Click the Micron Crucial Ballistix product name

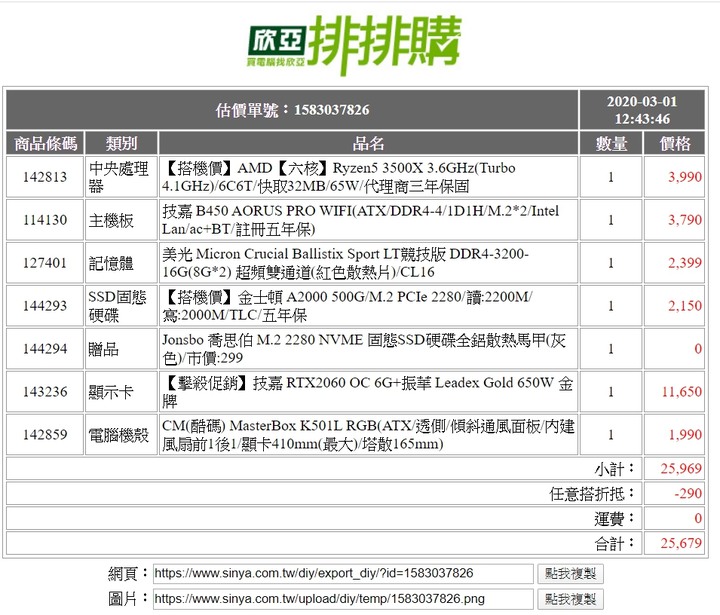coord(368,263)
